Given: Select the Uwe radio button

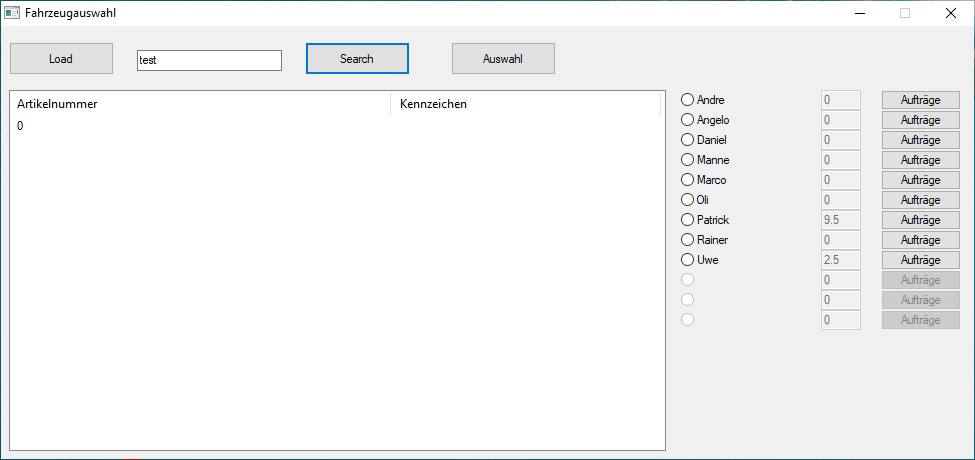Looking at the screenshot, I should tap(687, 260).
